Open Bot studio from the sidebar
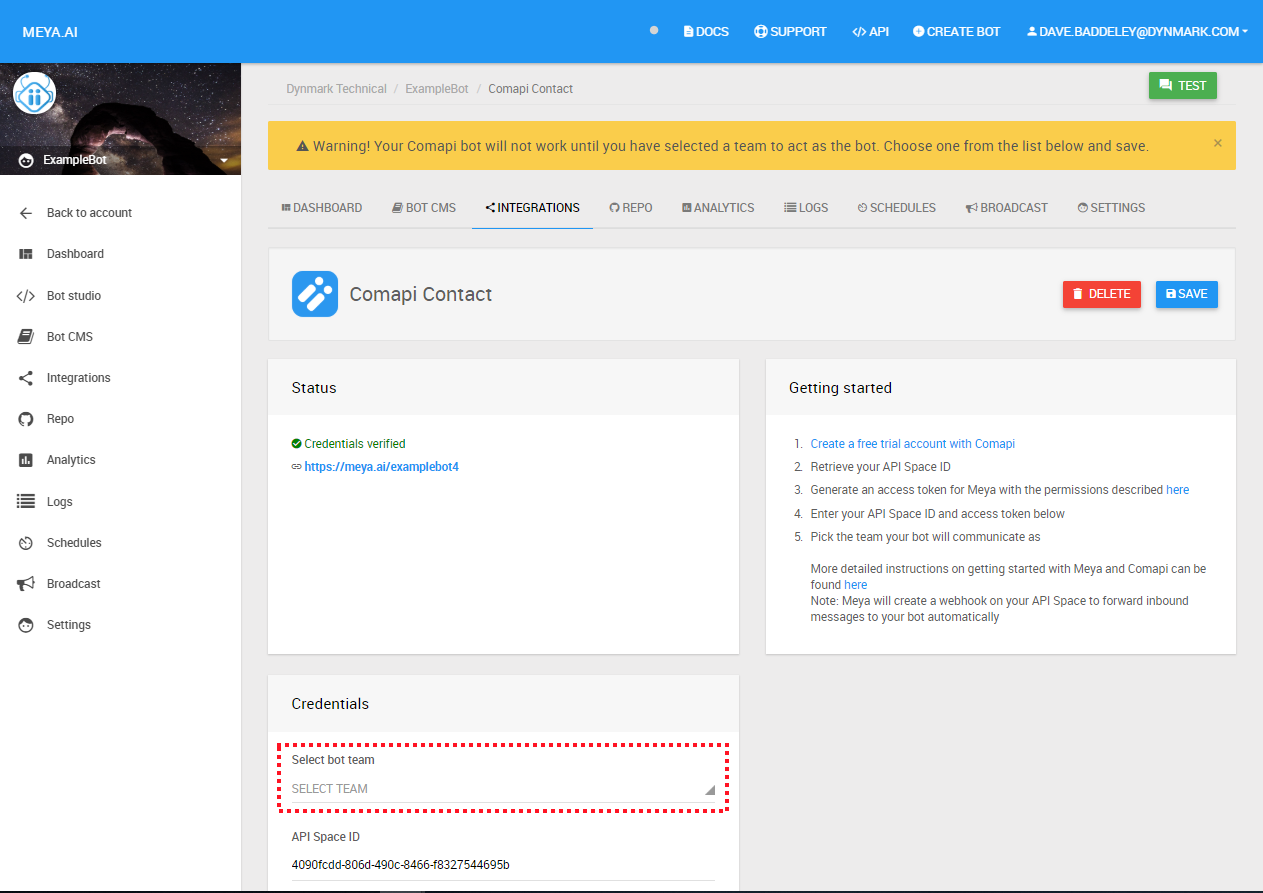This screenshot has height=893, width=1263. tap(74, 296)
